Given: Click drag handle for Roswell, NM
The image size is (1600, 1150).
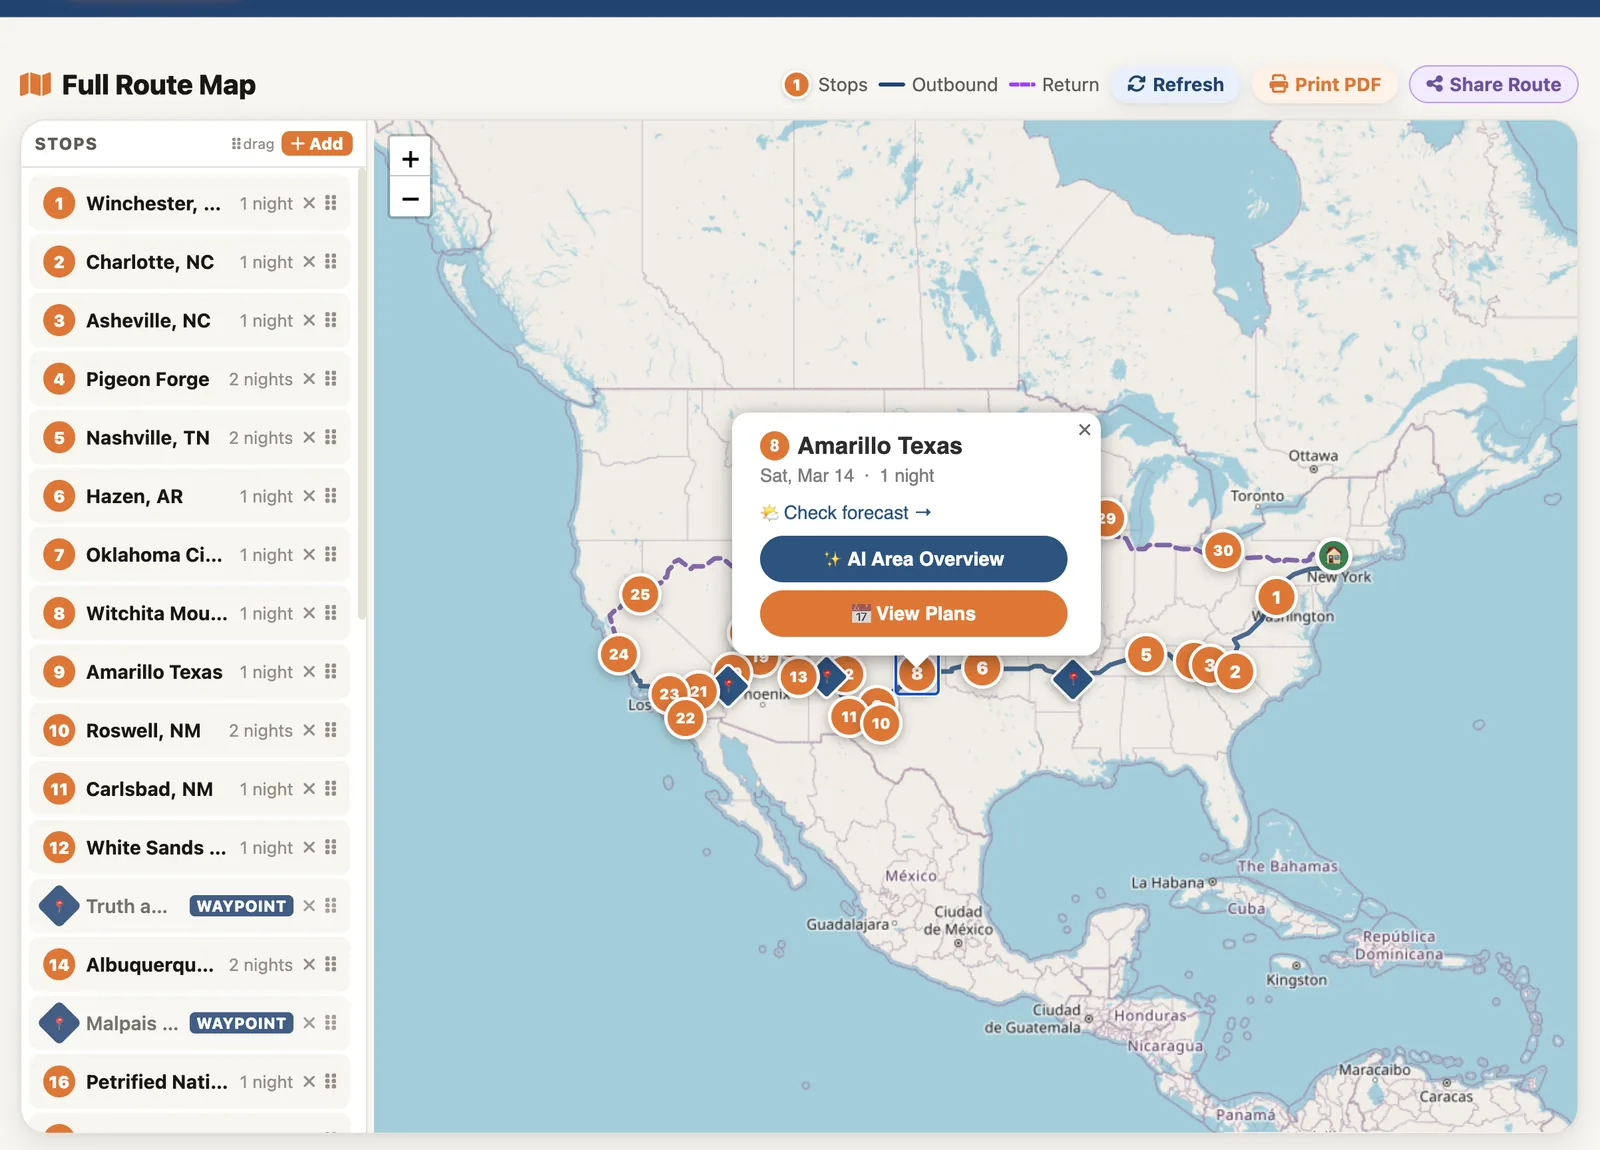Looking at the screenshot, I should tap(331, 730).
